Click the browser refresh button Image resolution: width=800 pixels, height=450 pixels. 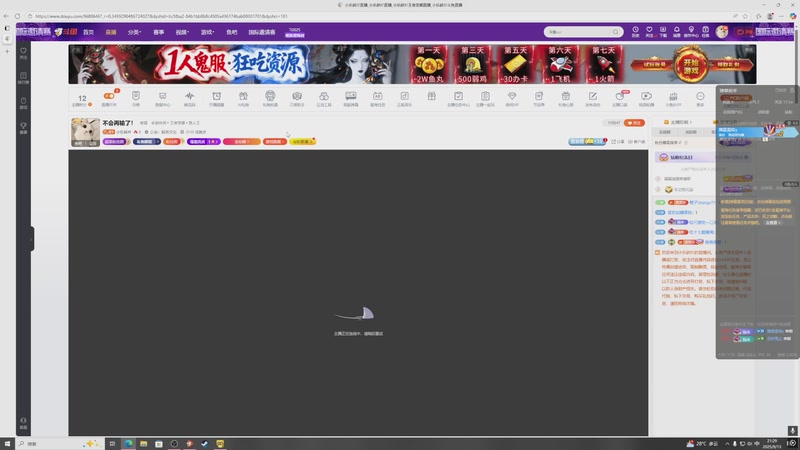(x=17, y=16)
